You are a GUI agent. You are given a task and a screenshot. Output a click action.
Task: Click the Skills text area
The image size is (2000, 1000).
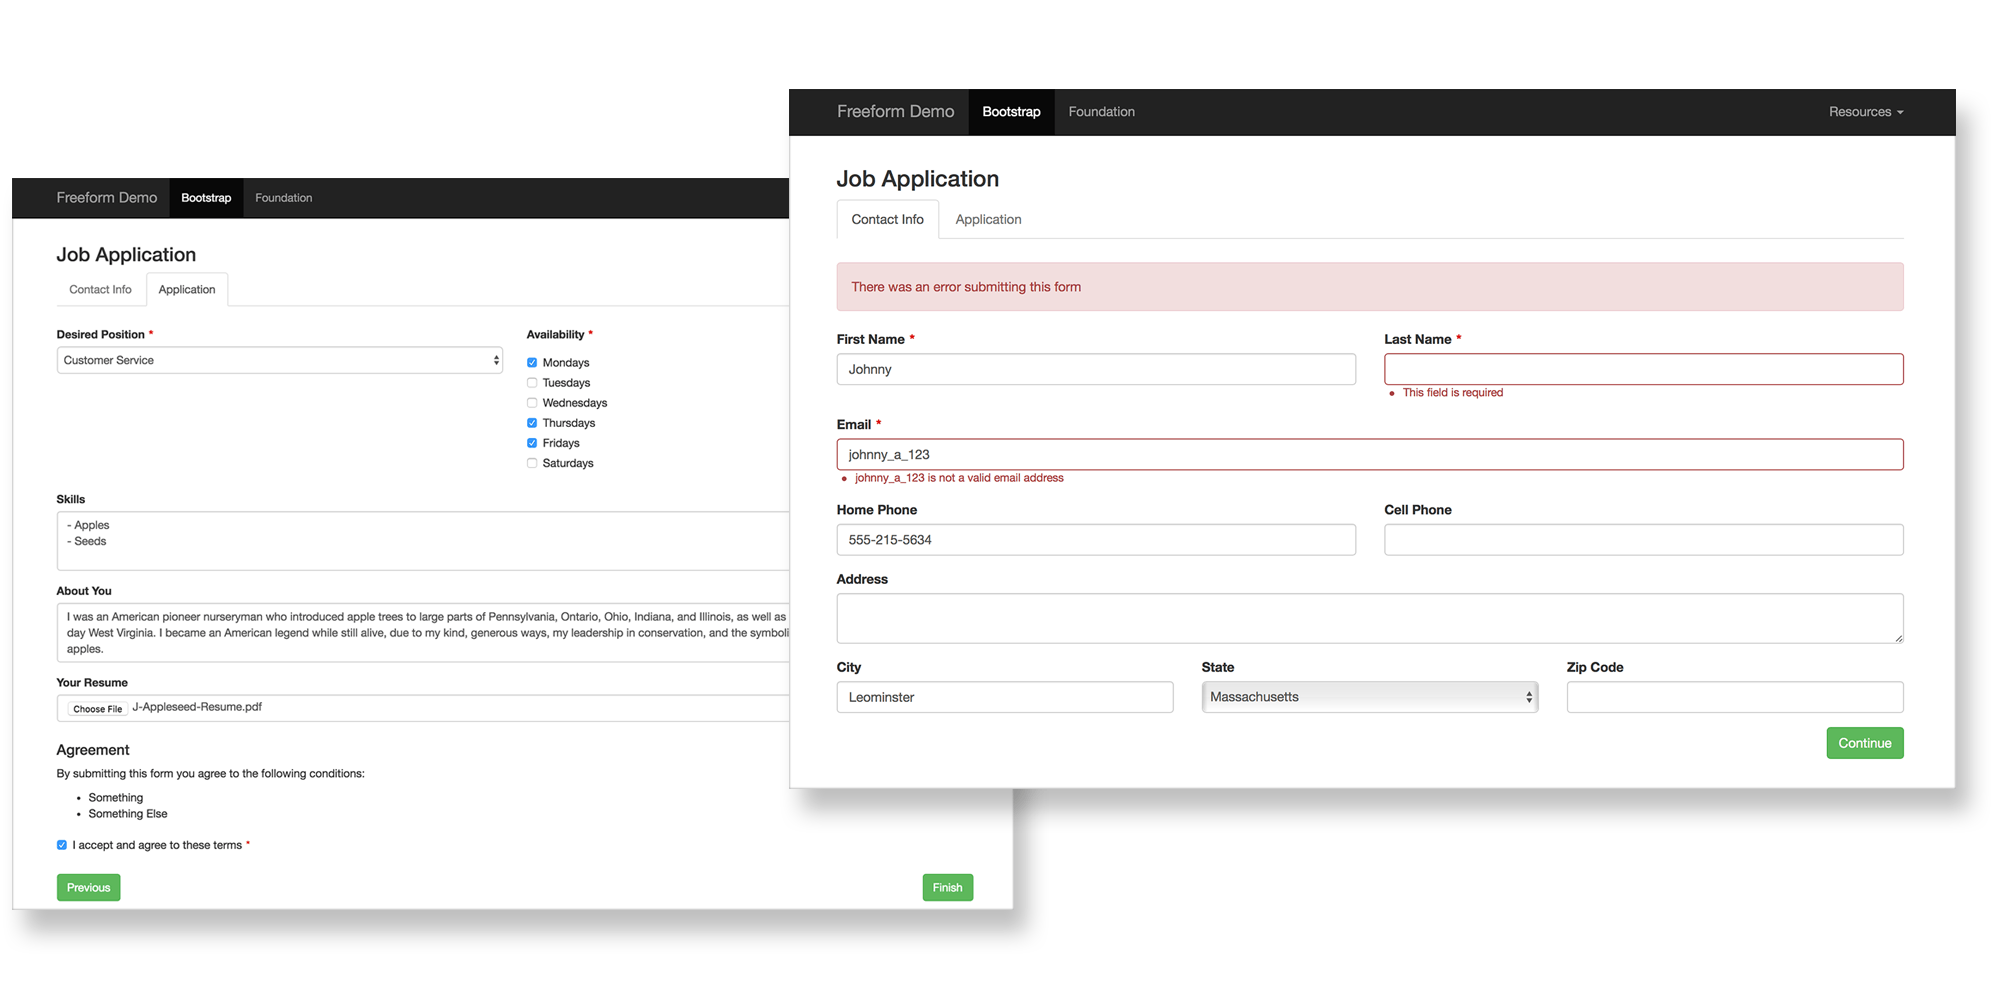pyautogui.click(x=423, y=541)
